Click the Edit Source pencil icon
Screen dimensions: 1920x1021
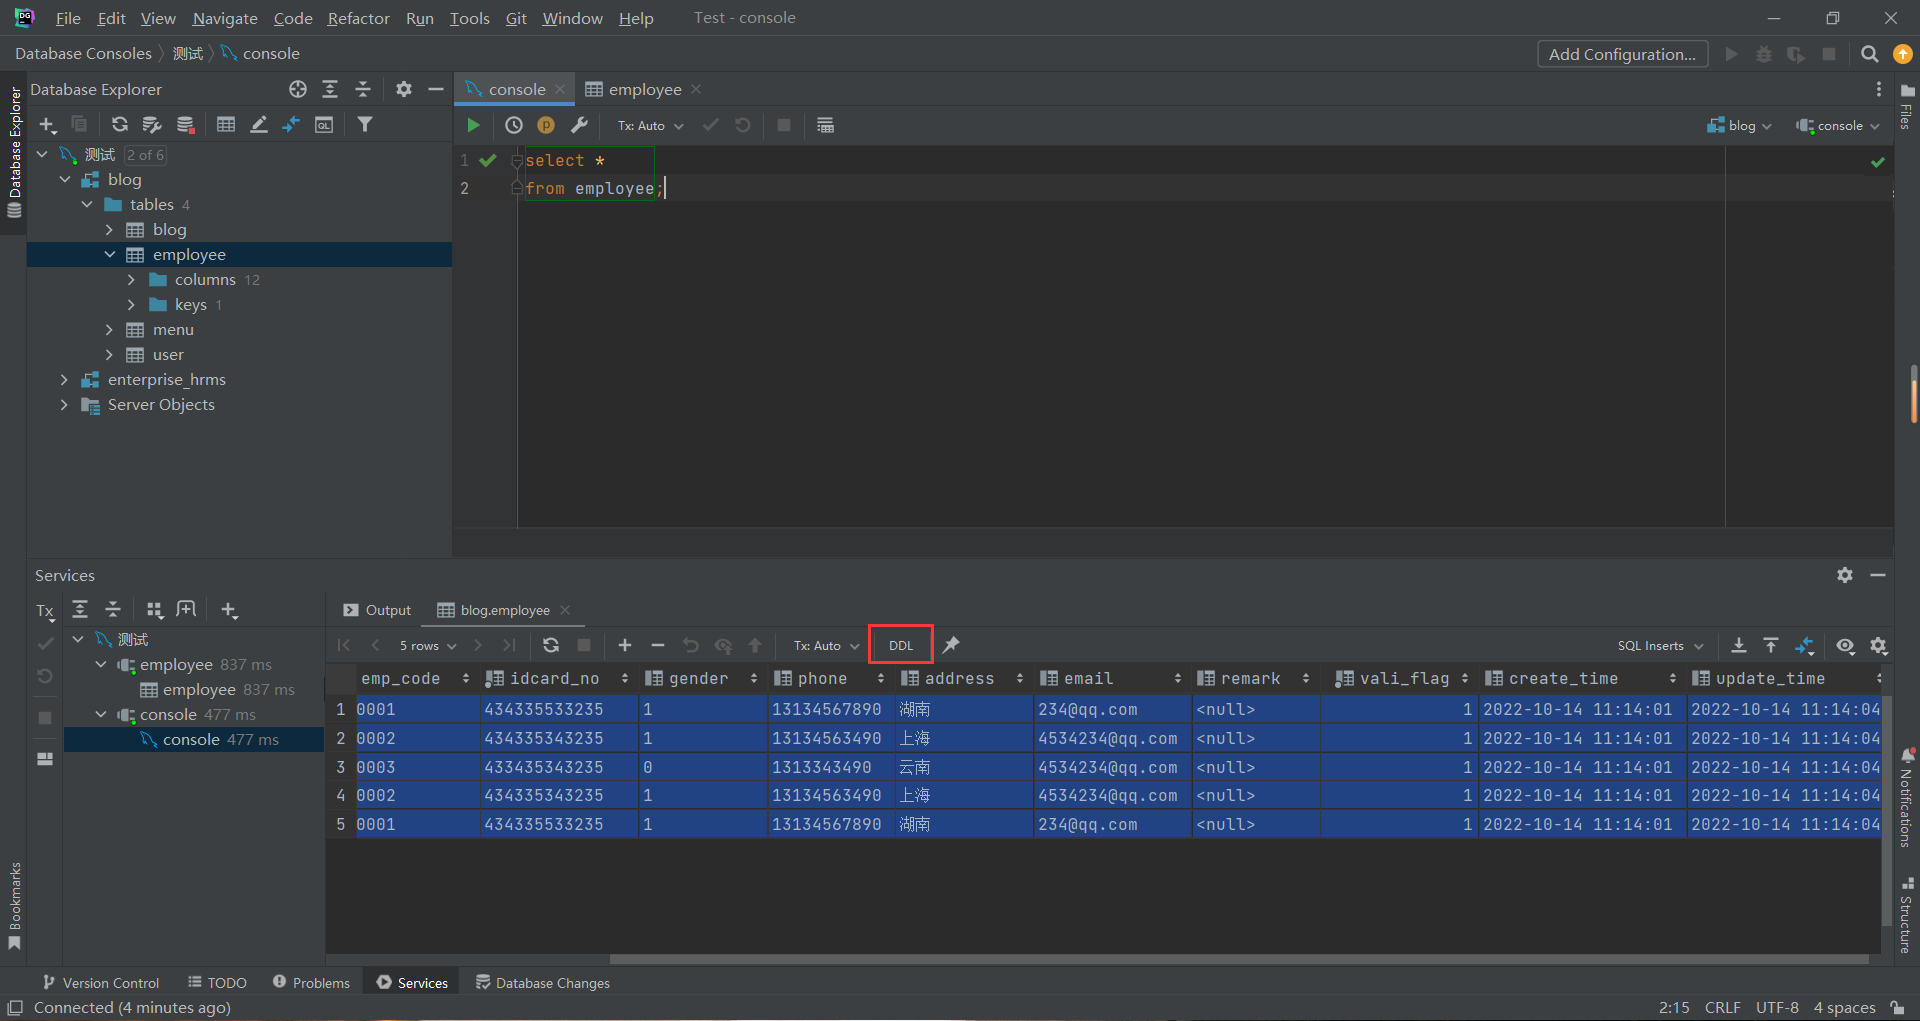click(259, 124)
